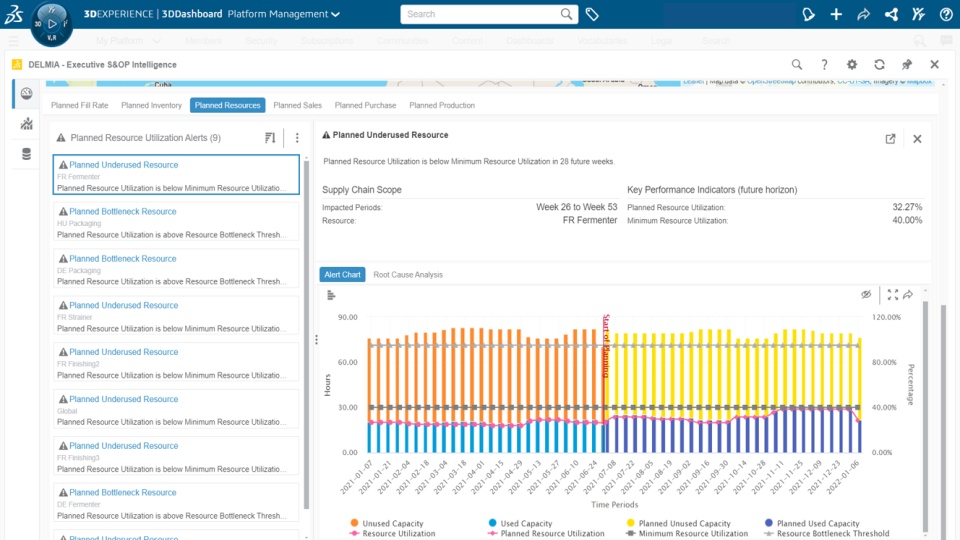Toggle Resource Utilization line legend entry
The height and width of the screenshot is (540, 960).
pos(392,534)
